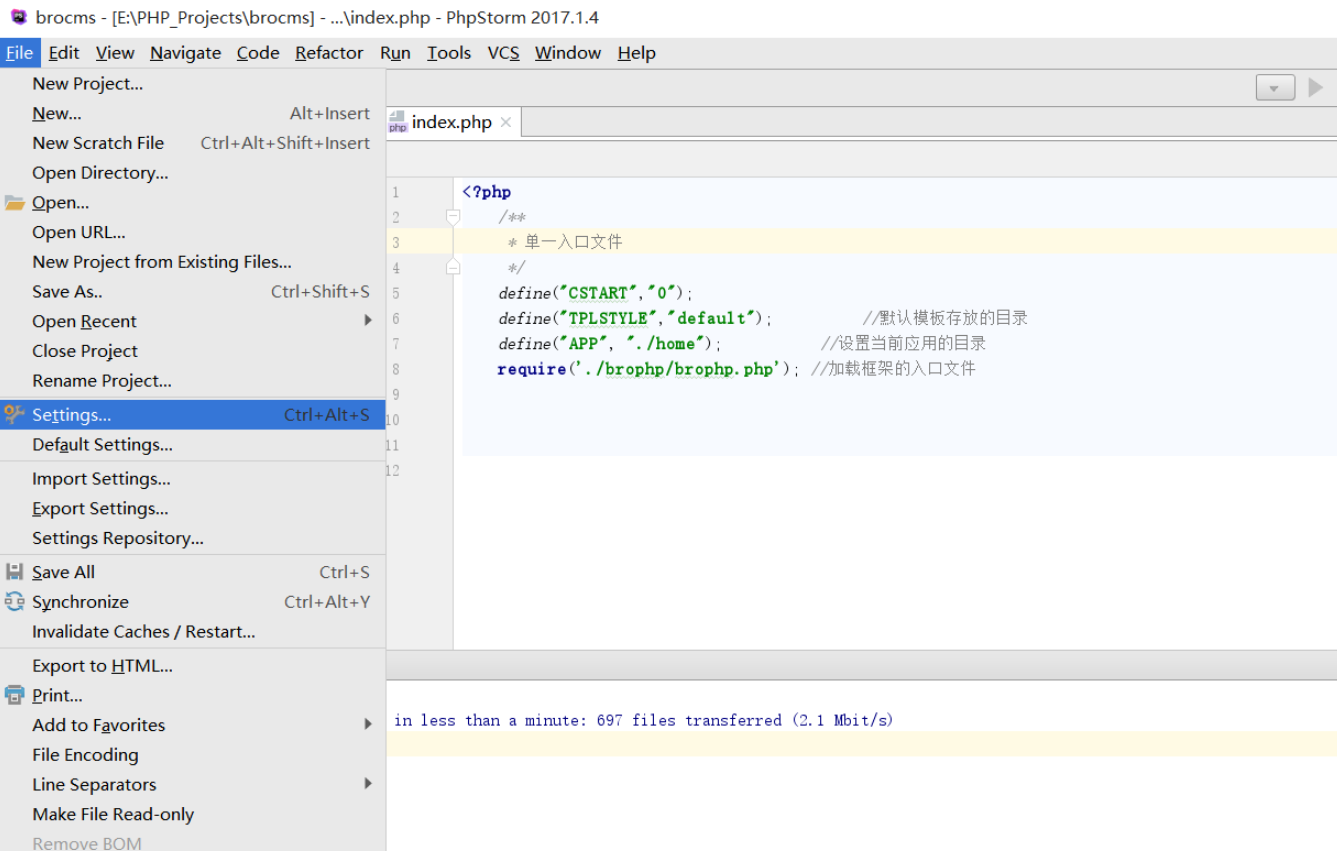Viewport: 1337px width, 851px height.
Task: Switch to the index.php editor tab
Action: click(x=453, y=122)
